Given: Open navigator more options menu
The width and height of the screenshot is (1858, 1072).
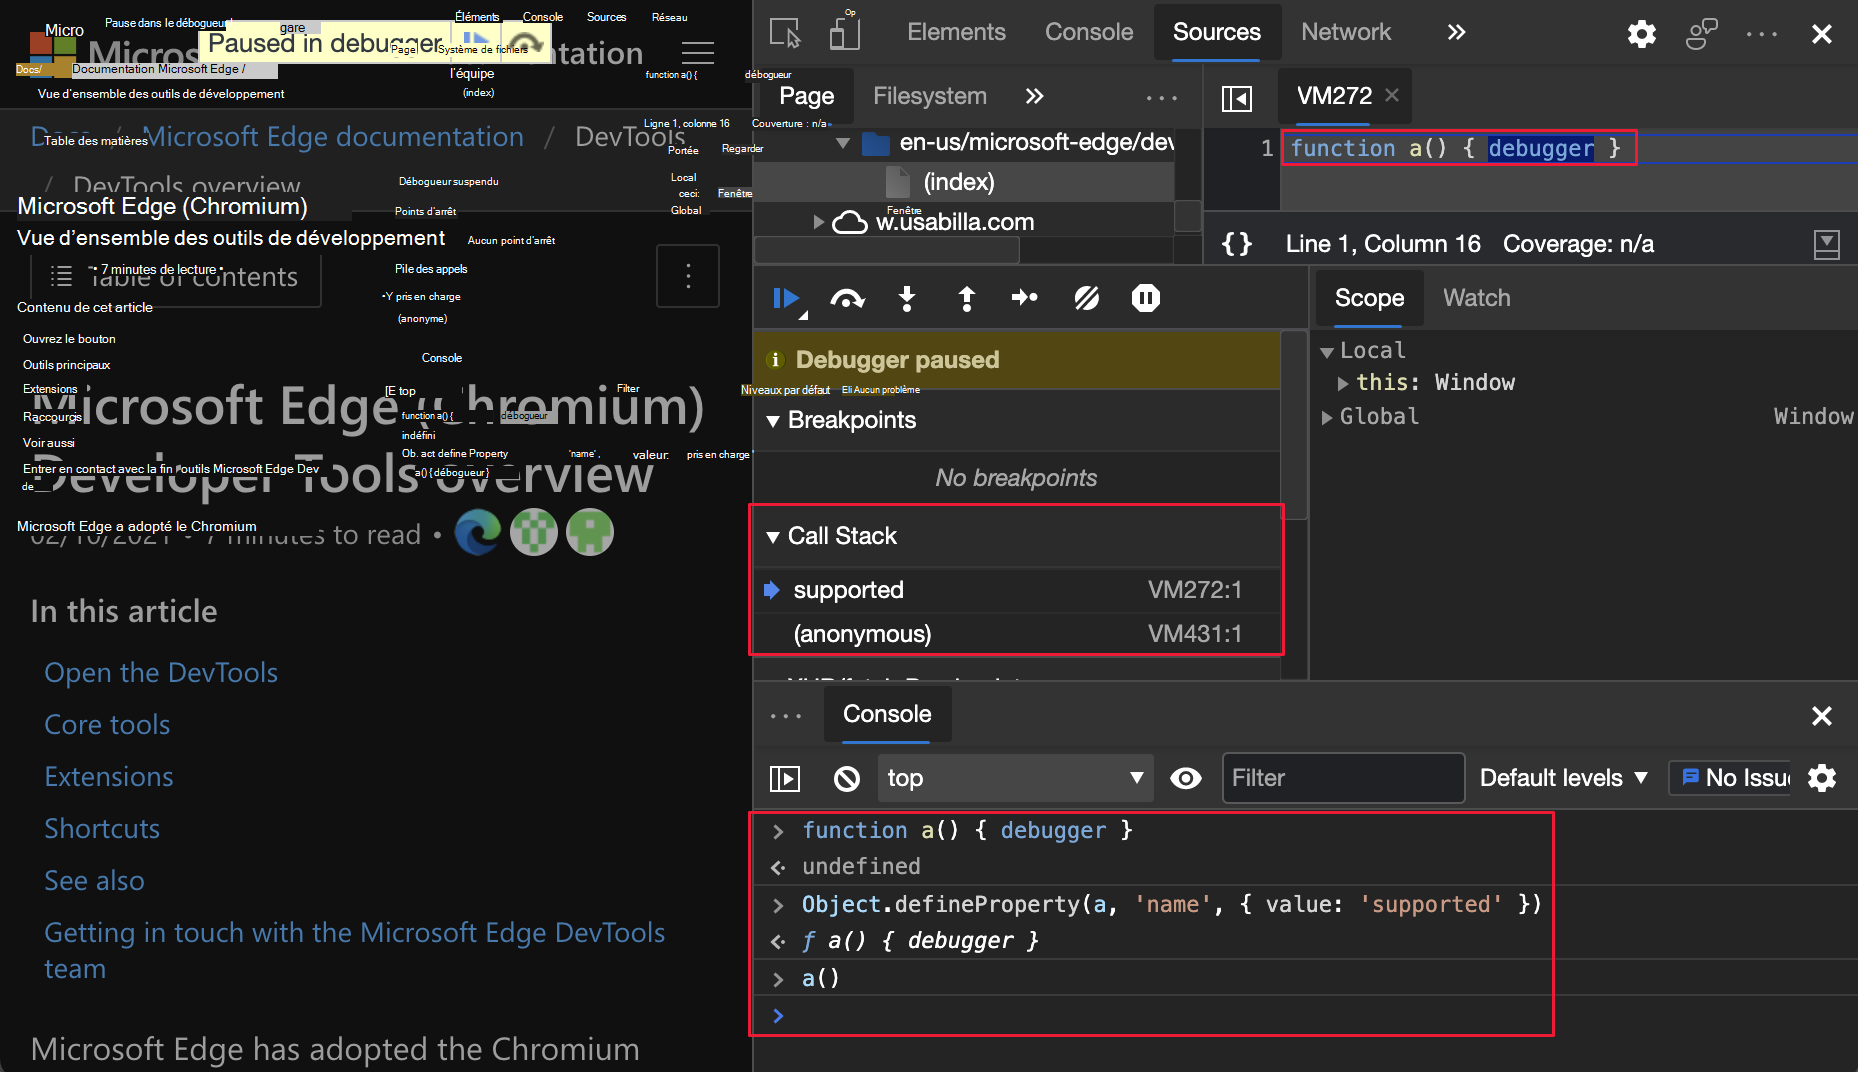Looking at the screenshot, I should pos(1161,97).
